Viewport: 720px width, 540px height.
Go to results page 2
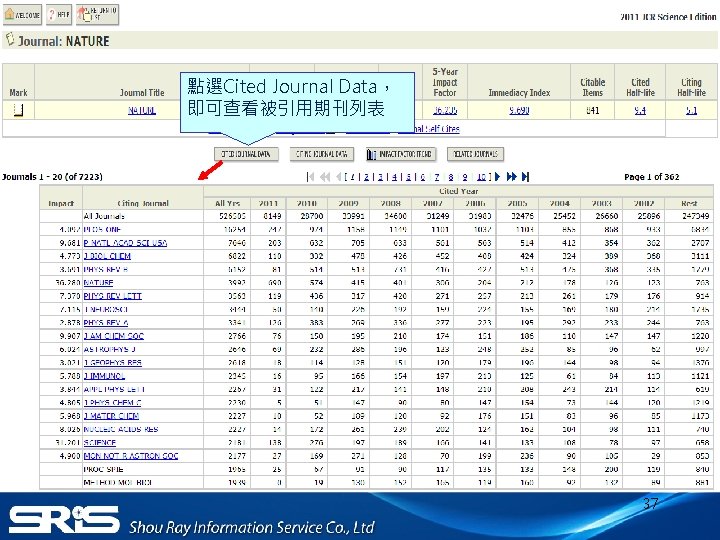coord(366,177)
